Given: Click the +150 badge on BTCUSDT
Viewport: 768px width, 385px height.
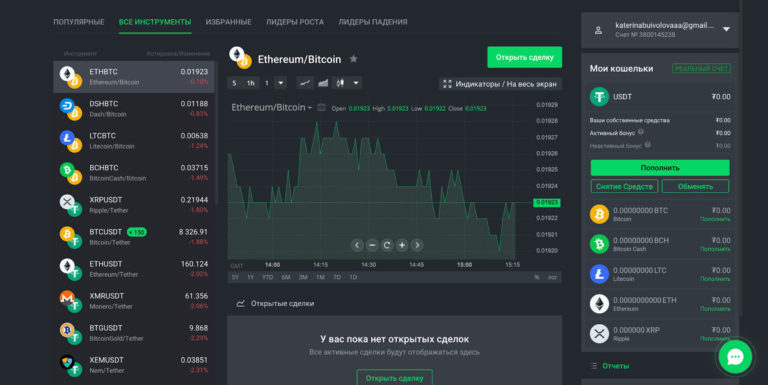Looking at the screenshot, I should click(137, 232).
